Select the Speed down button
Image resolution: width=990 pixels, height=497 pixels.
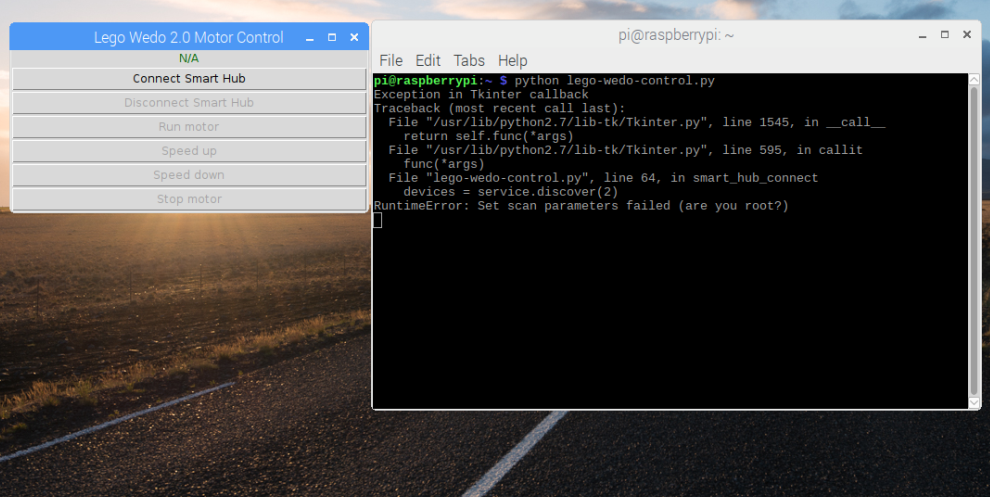pos(189,175)
